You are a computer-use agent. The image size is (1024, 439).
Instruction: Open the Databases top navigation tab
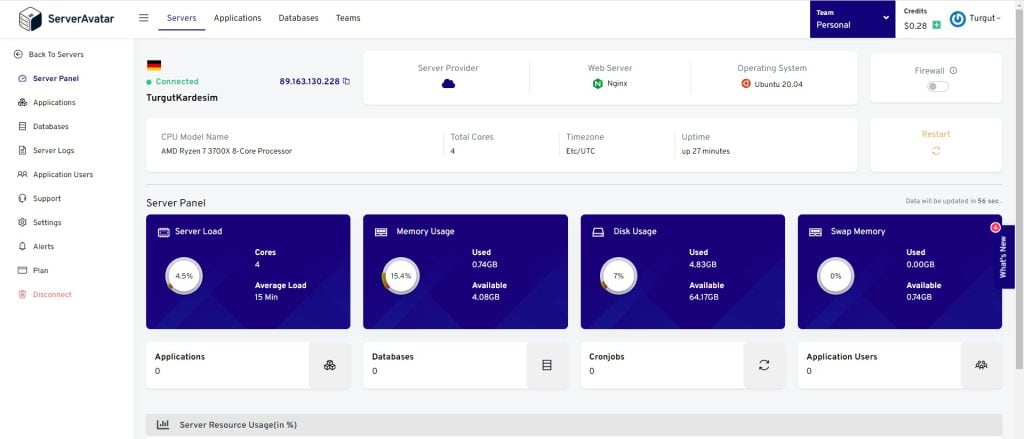coord(298,18)
